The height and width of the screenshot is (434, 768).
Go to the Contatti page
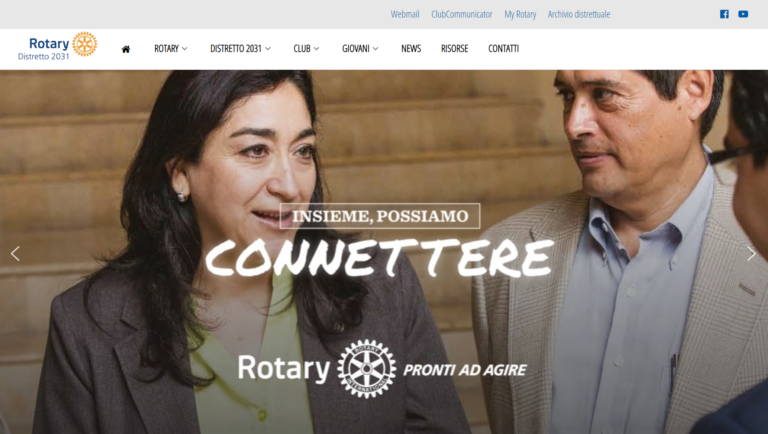[x=504, y=48]
